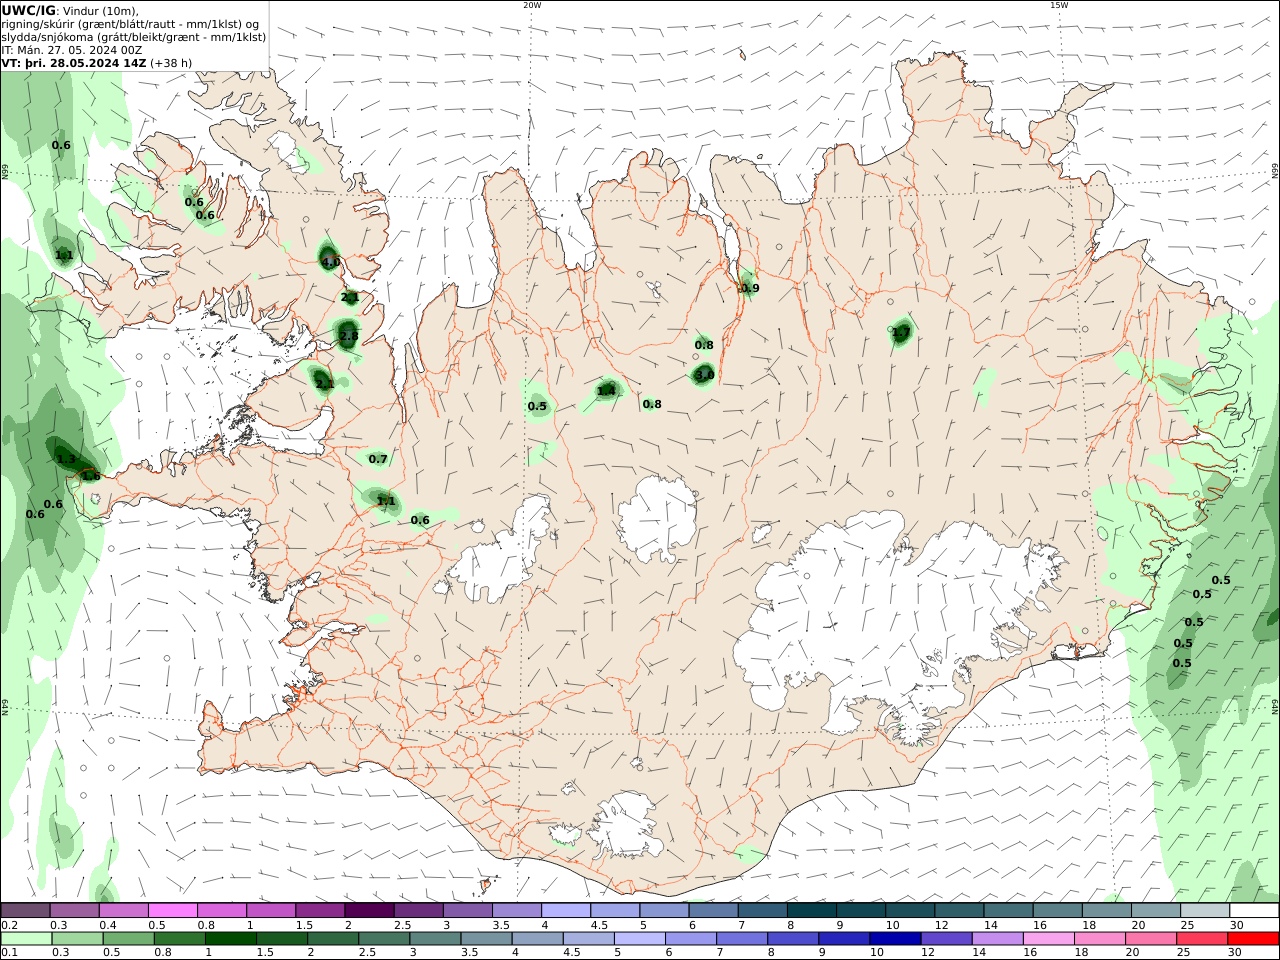Select lower-row grey-green swatch labeled 3
The image size is (1280, 960).
tap(435, 938)
